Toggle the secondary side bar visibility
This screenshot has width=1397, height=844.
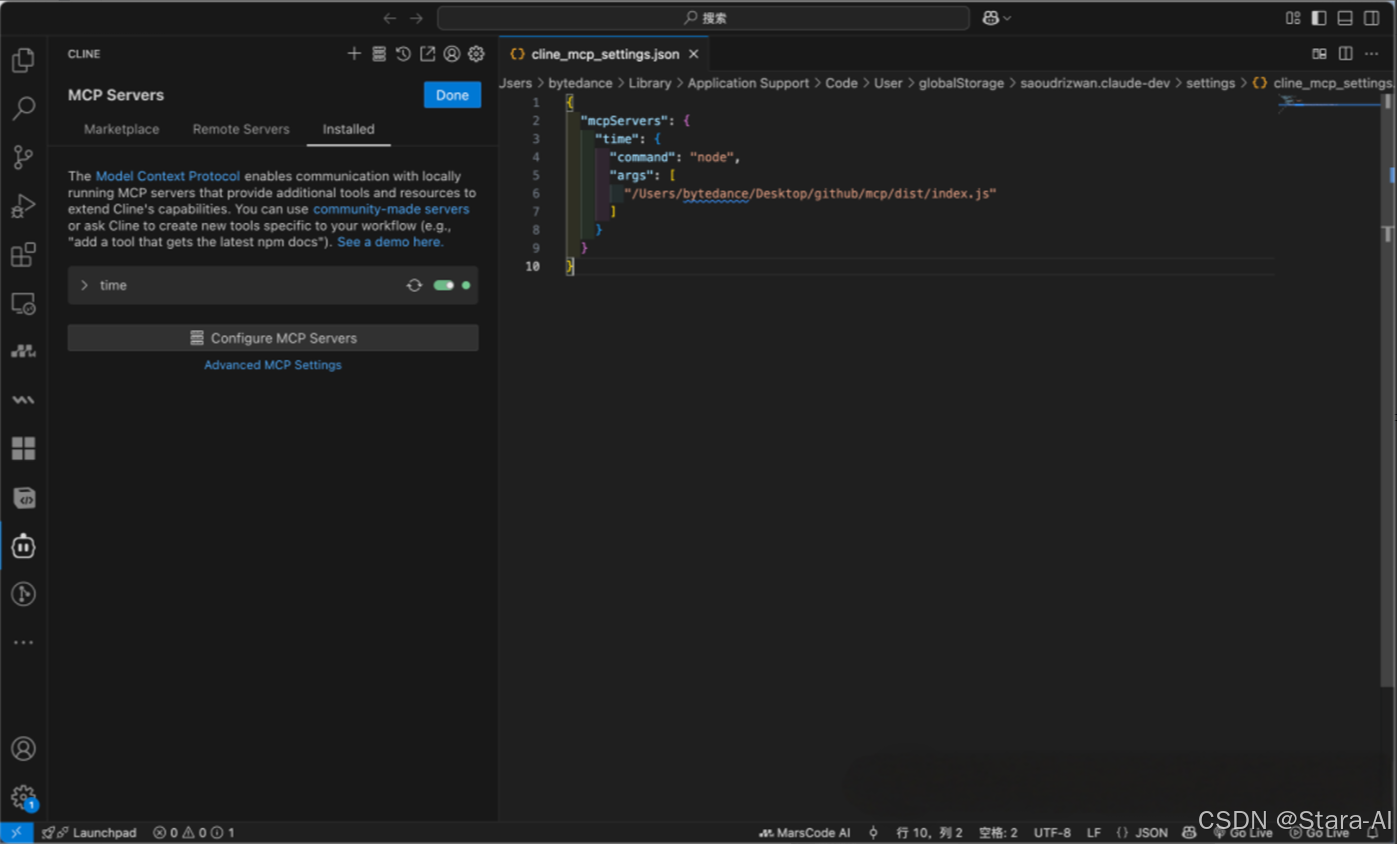point(1371,18)
